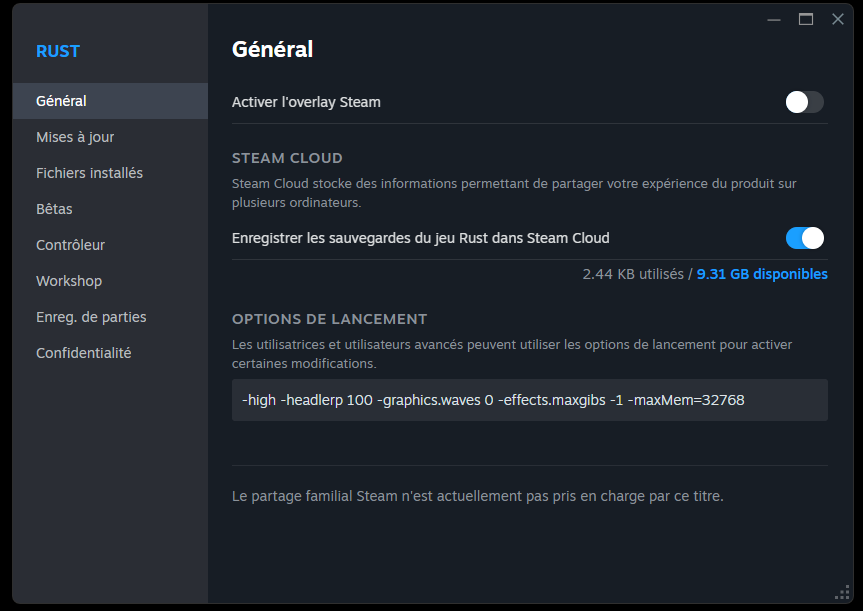Select the Contrôleur settings section
This screenshot has width=863, height=611.
point(70,245)
